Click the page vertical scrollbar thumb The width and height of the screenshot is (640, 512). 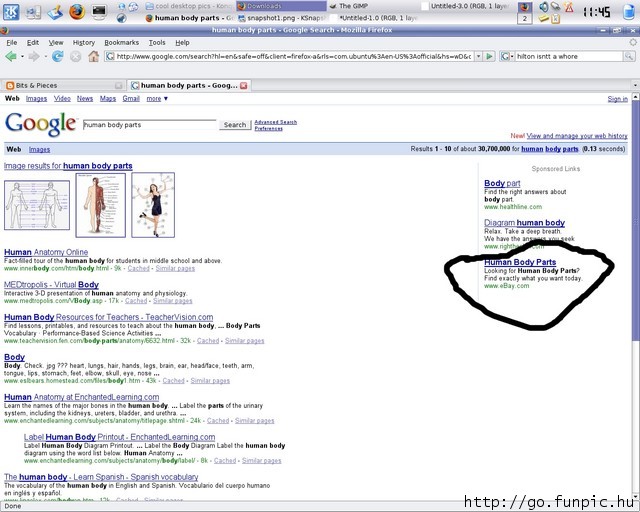pyautogui.click(x=636, y=220)
